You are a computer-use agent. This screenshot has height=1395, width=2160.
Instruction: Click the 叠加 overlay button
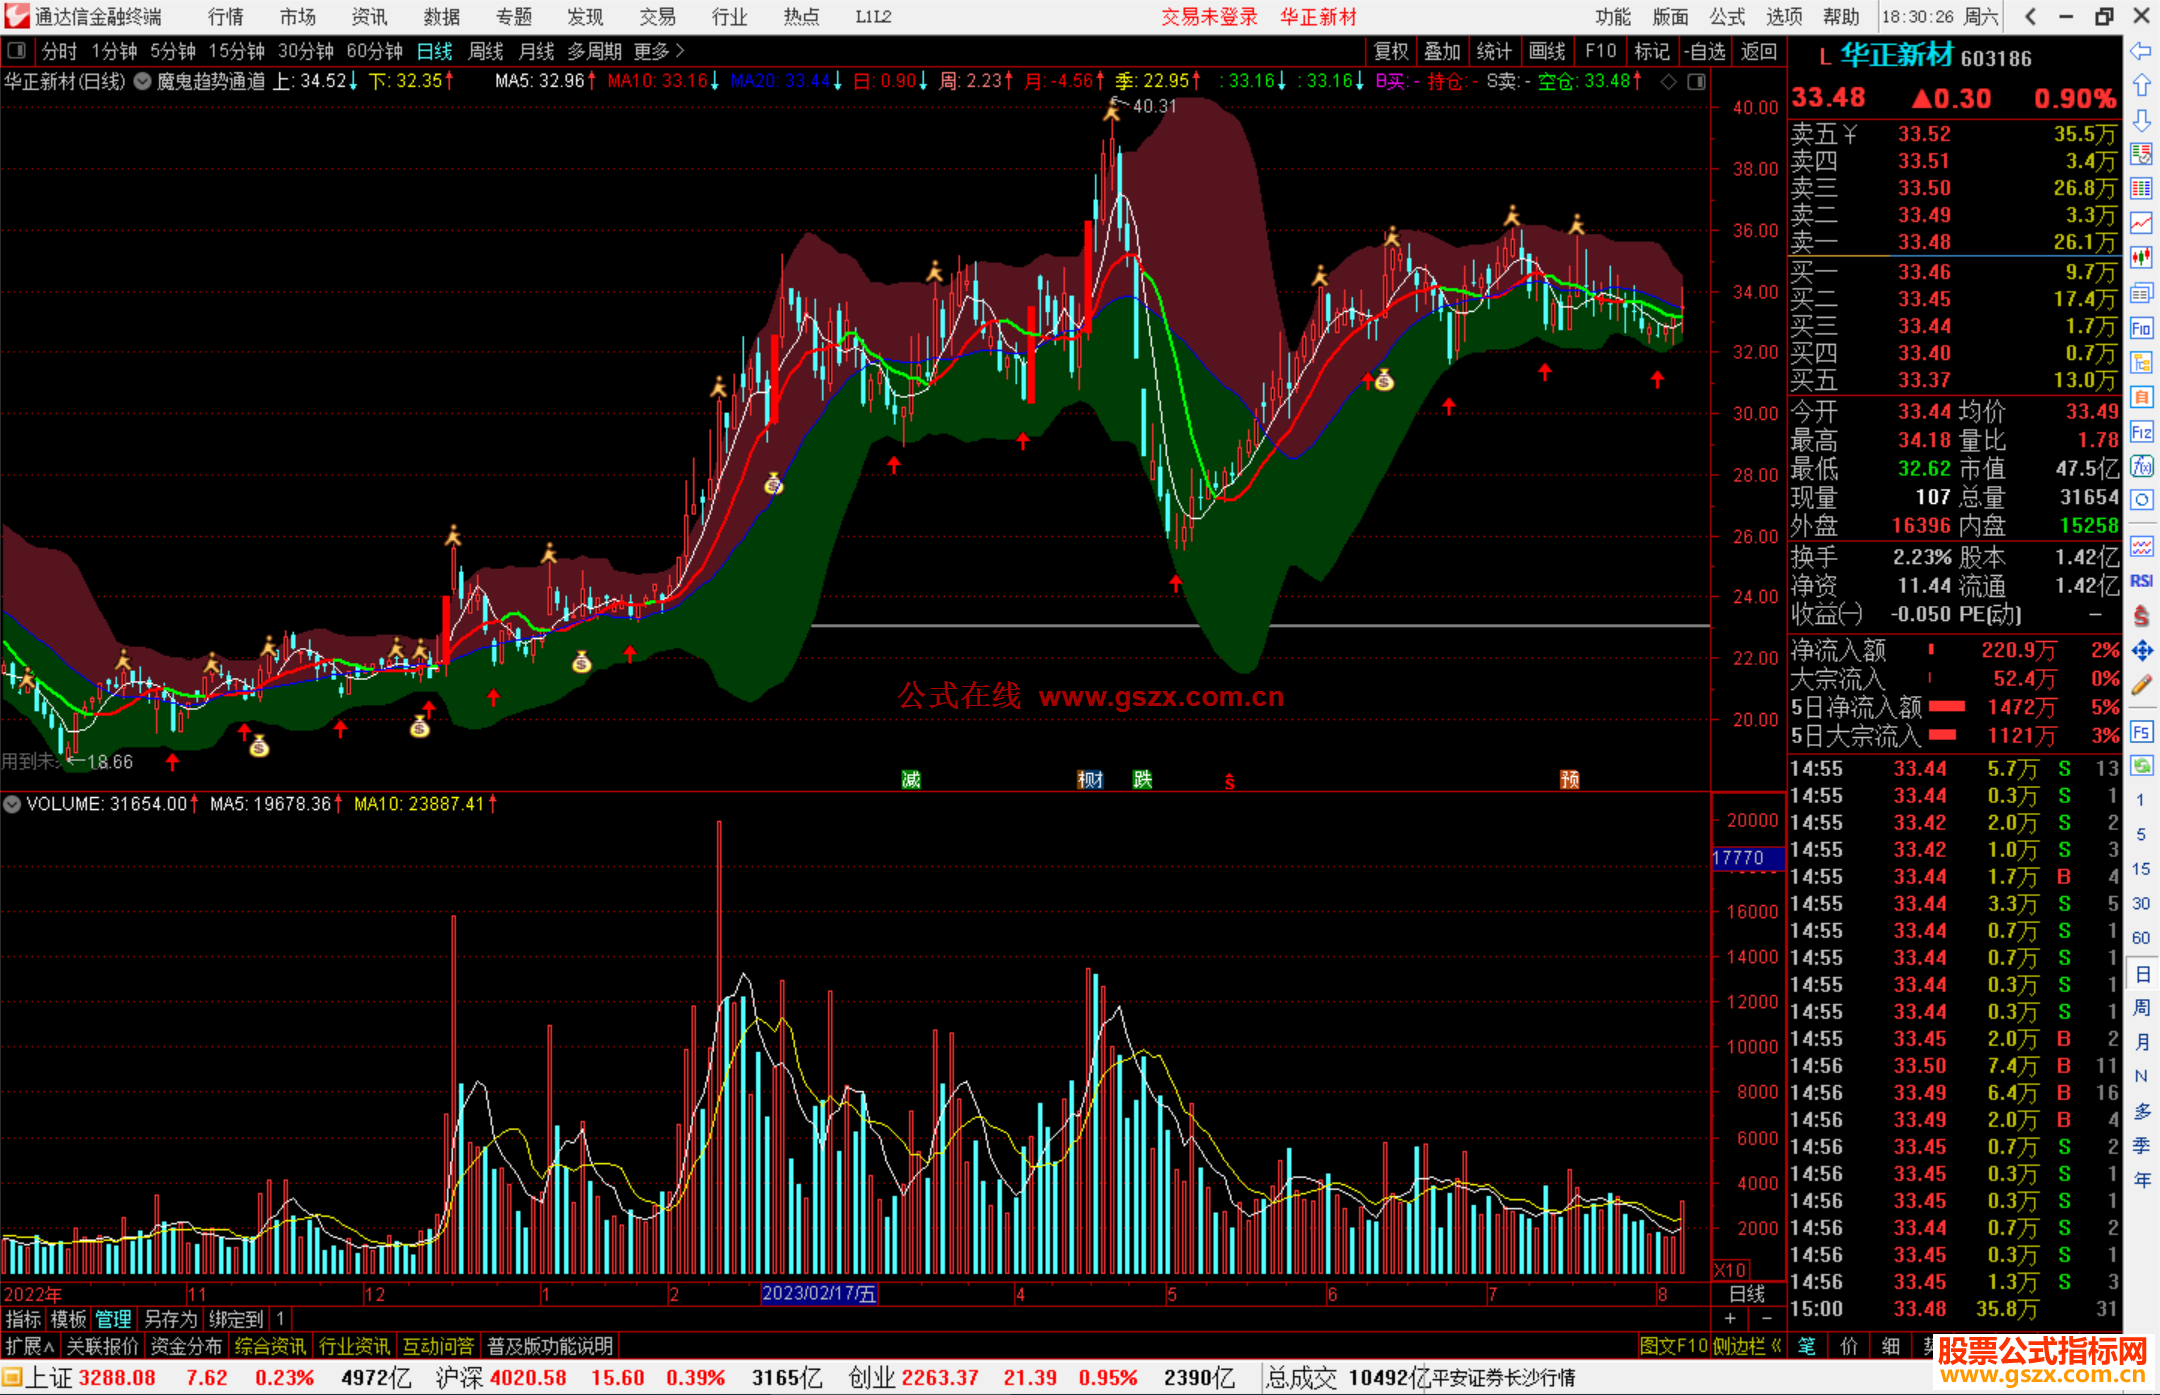click(1442, 50)
